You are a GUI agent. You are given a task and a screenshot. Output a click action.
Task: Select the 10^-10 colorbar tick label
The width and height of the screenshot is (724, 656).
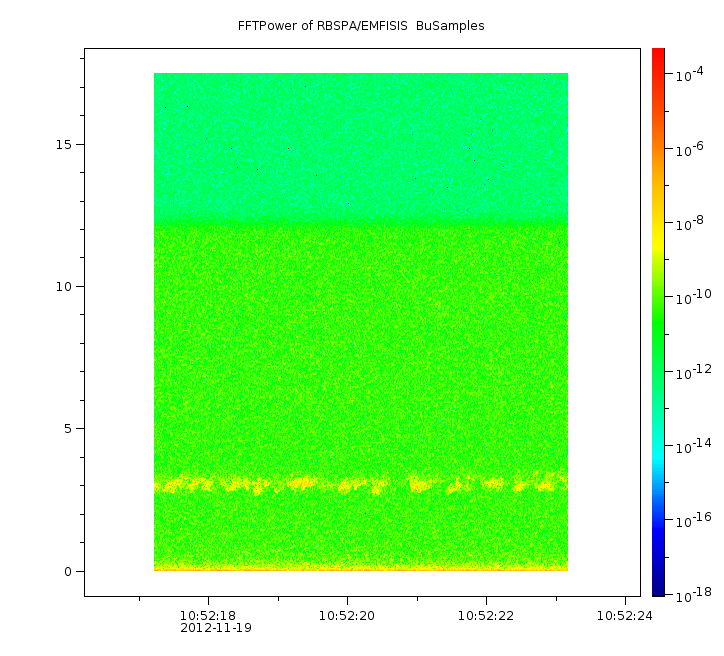691,297
